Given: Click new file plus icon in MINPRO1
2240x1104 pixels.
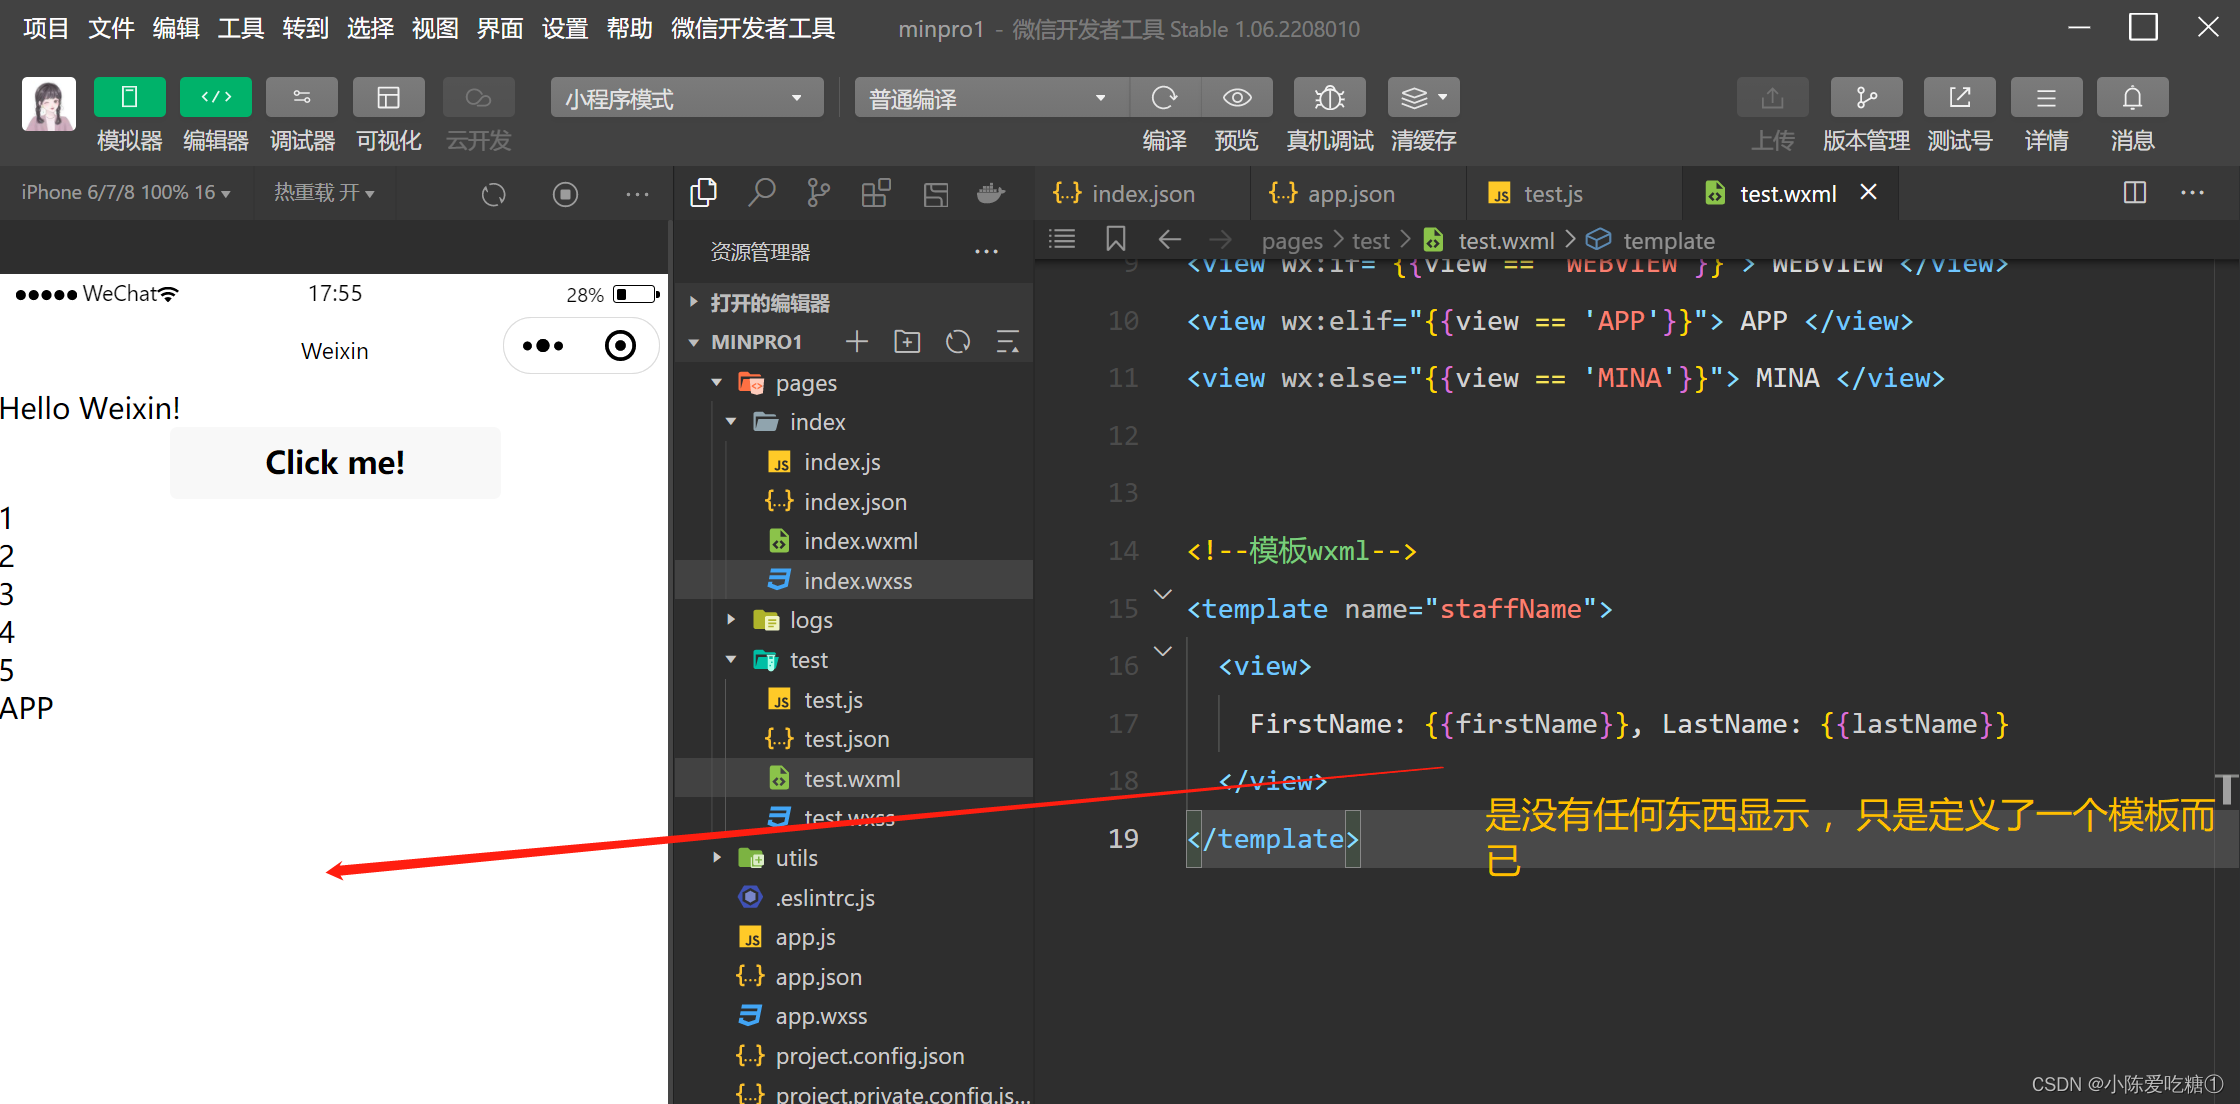Looking at the screenshot, I should 857,342.
